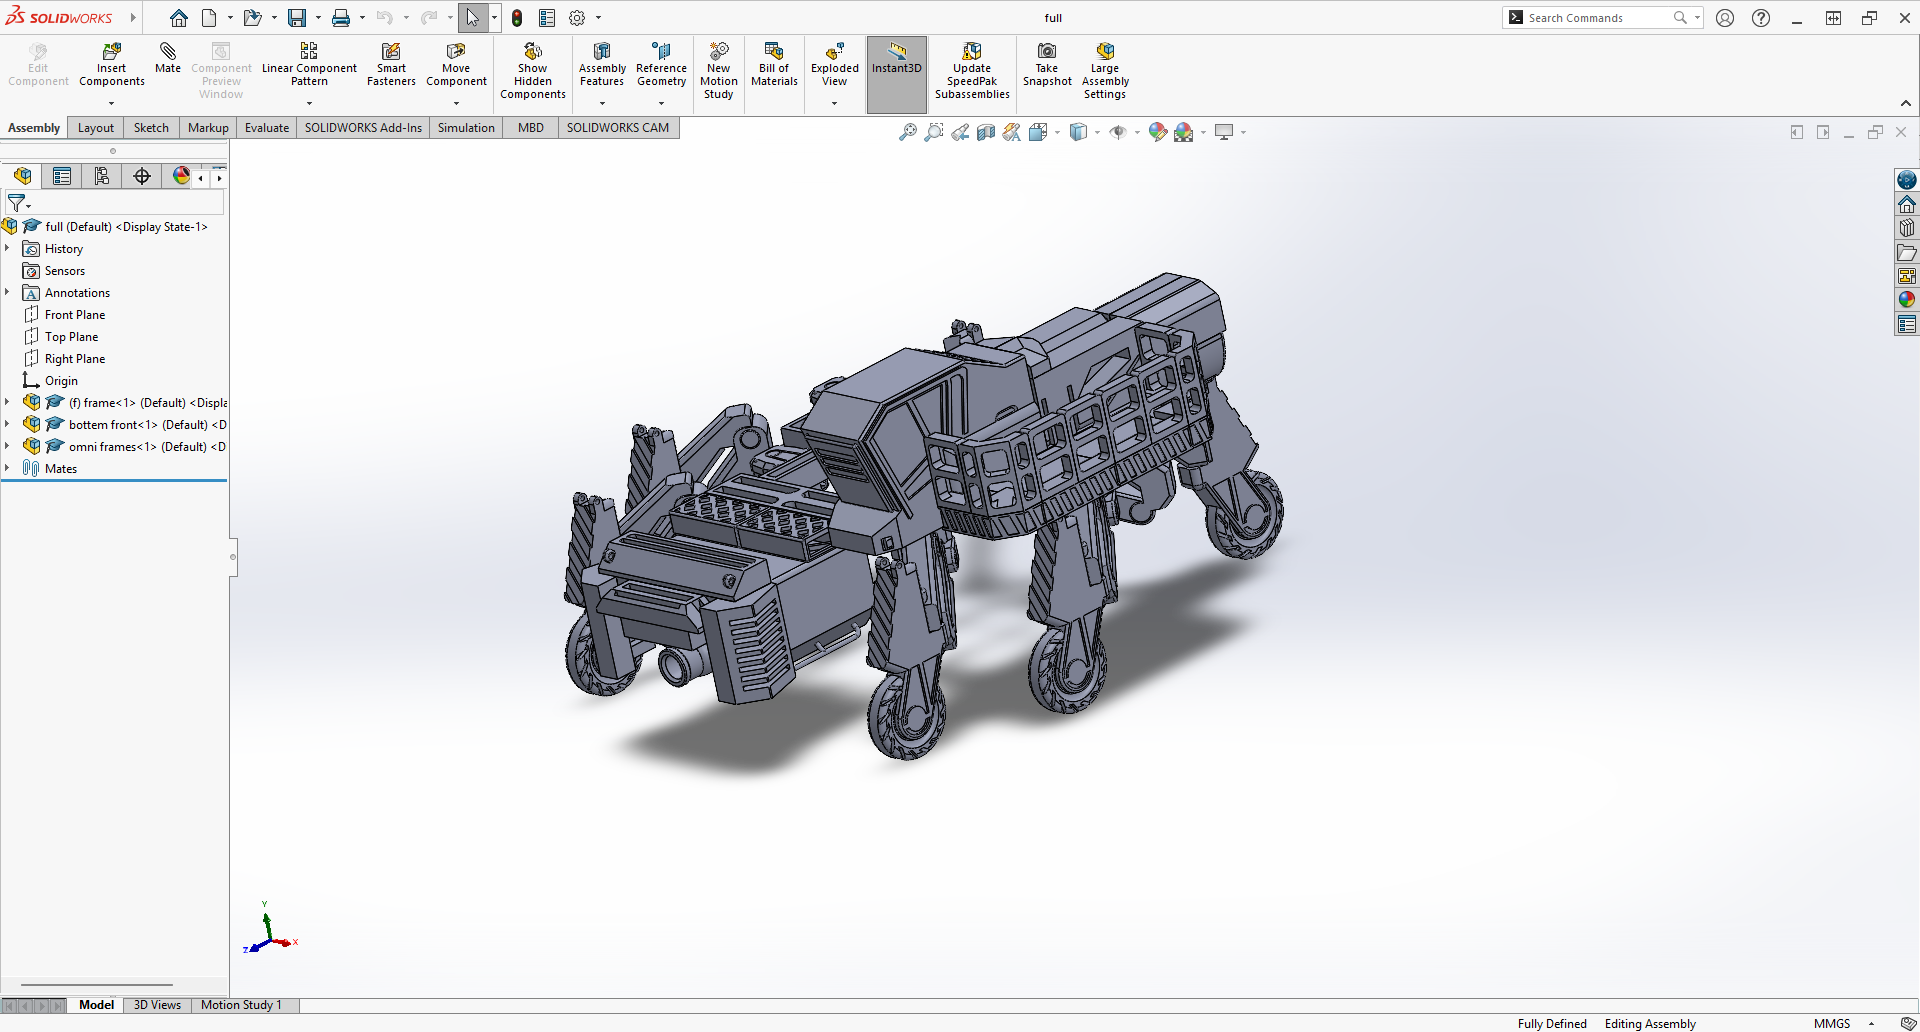This screenshot has height=1032, width=1920.
Task: Switch to the Evaluate tab
Action: click(267, 128)
